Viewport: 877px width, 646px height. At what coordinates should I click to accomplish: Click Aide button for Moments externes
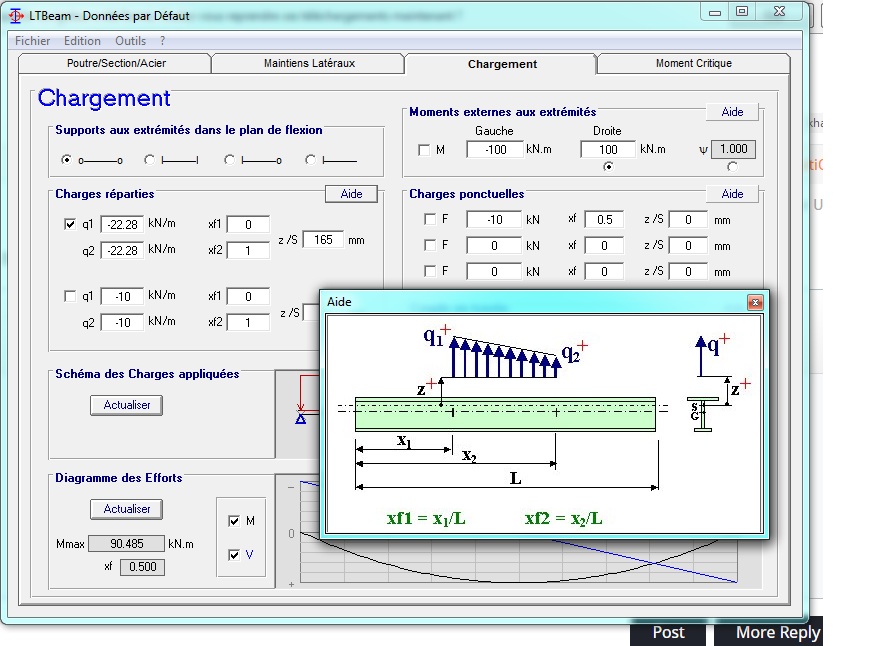tap(732, 112)
